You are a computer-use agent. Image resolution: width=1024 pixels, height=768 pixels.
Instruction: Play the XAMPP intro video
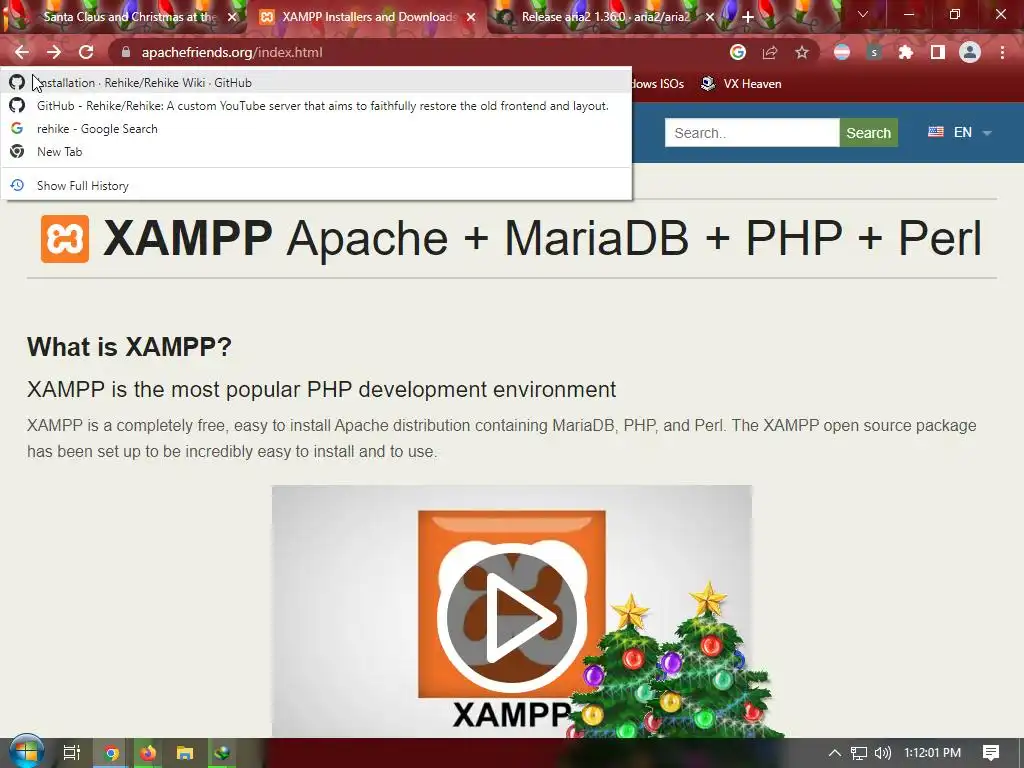(x=511, y=616)
